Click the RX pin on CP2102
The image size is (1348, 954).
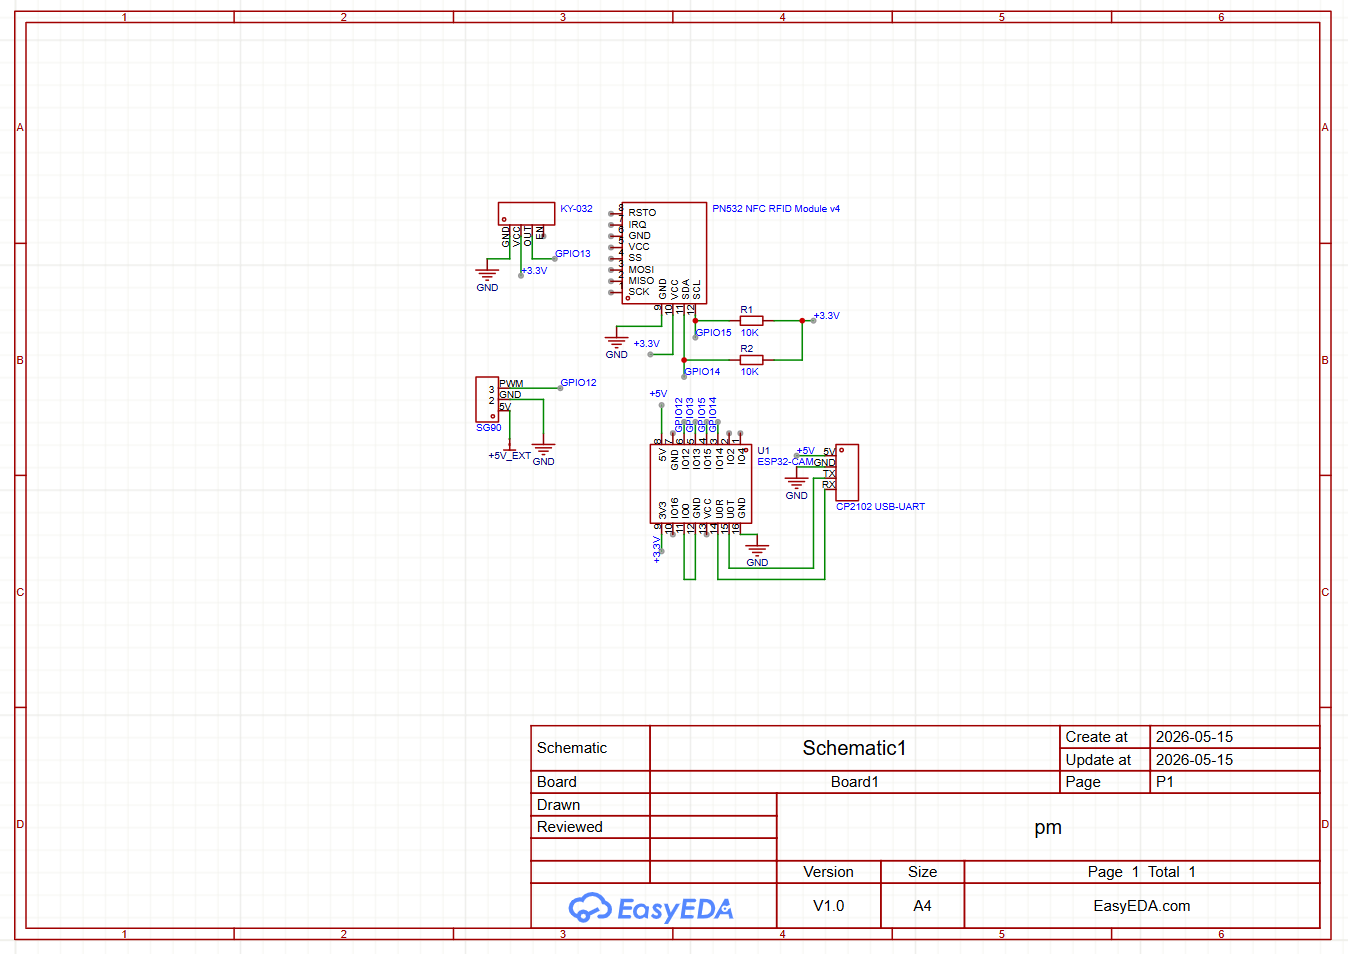[829, 485]
